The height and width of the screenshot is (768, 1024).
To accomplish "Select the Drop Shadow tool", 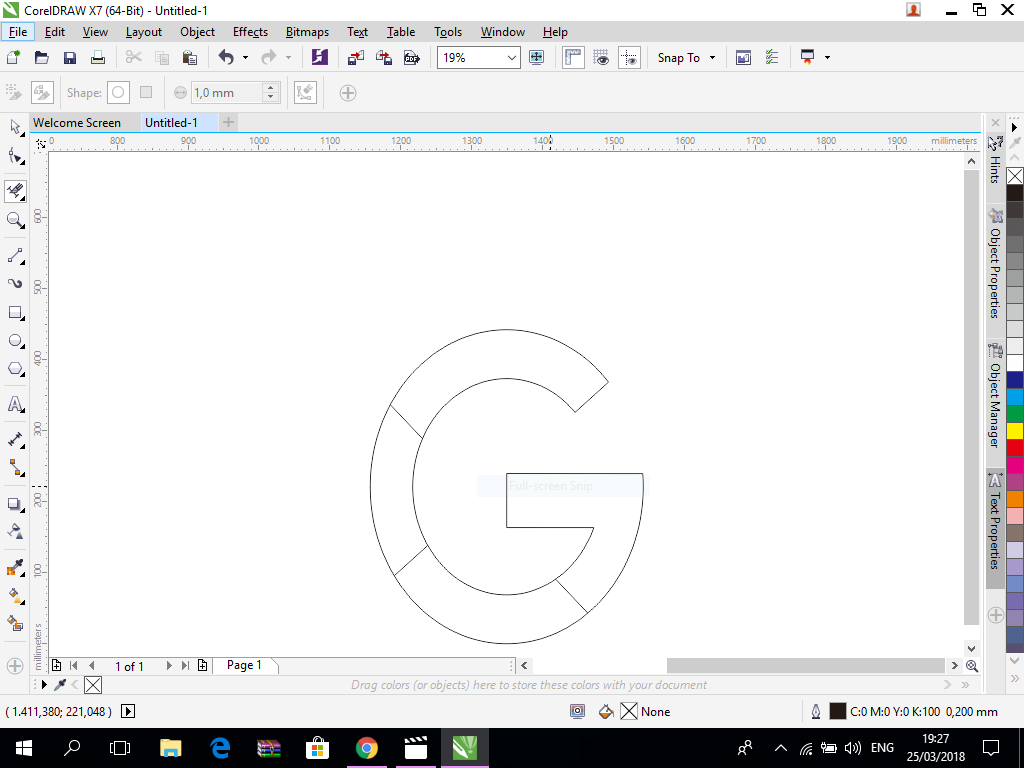I will pyautogui.click(x=15, y=504).
